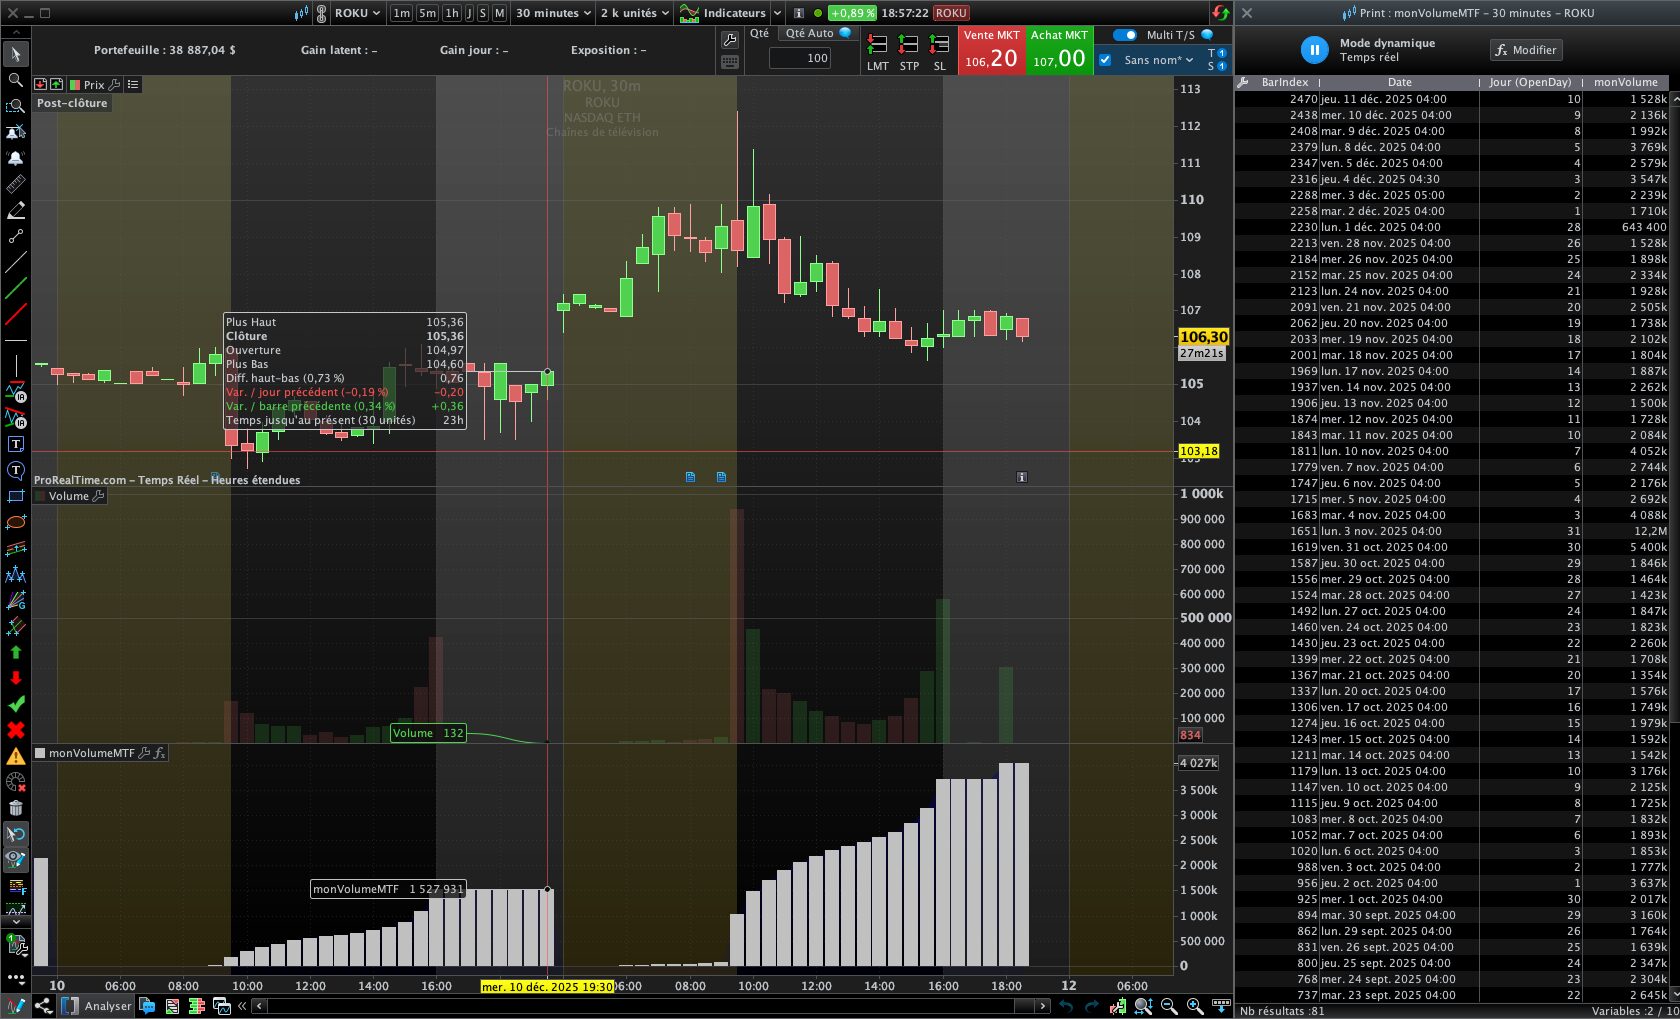The height and width of the screenshot is (1019, 1680).
Task: Open the ROKU symbol dropdown
Action: point(358,13)
